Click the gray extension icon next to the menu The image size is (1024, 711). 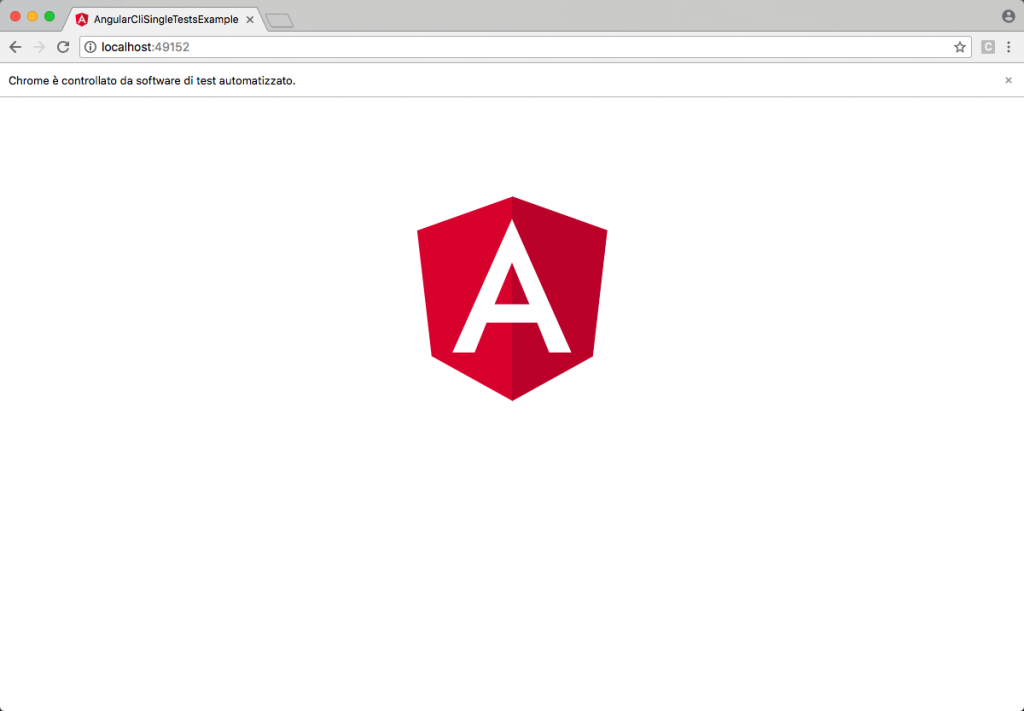click(x=986, y=47)
